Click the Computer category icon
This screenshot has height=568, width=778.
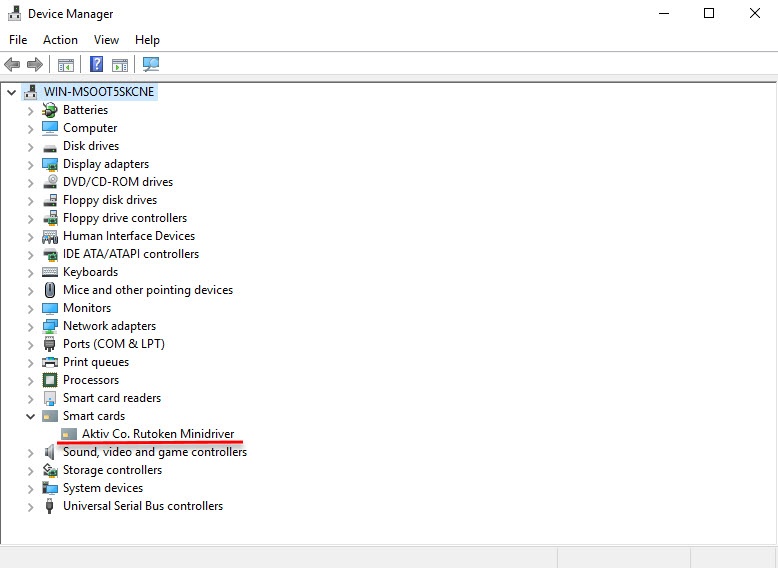click(50, 128)
